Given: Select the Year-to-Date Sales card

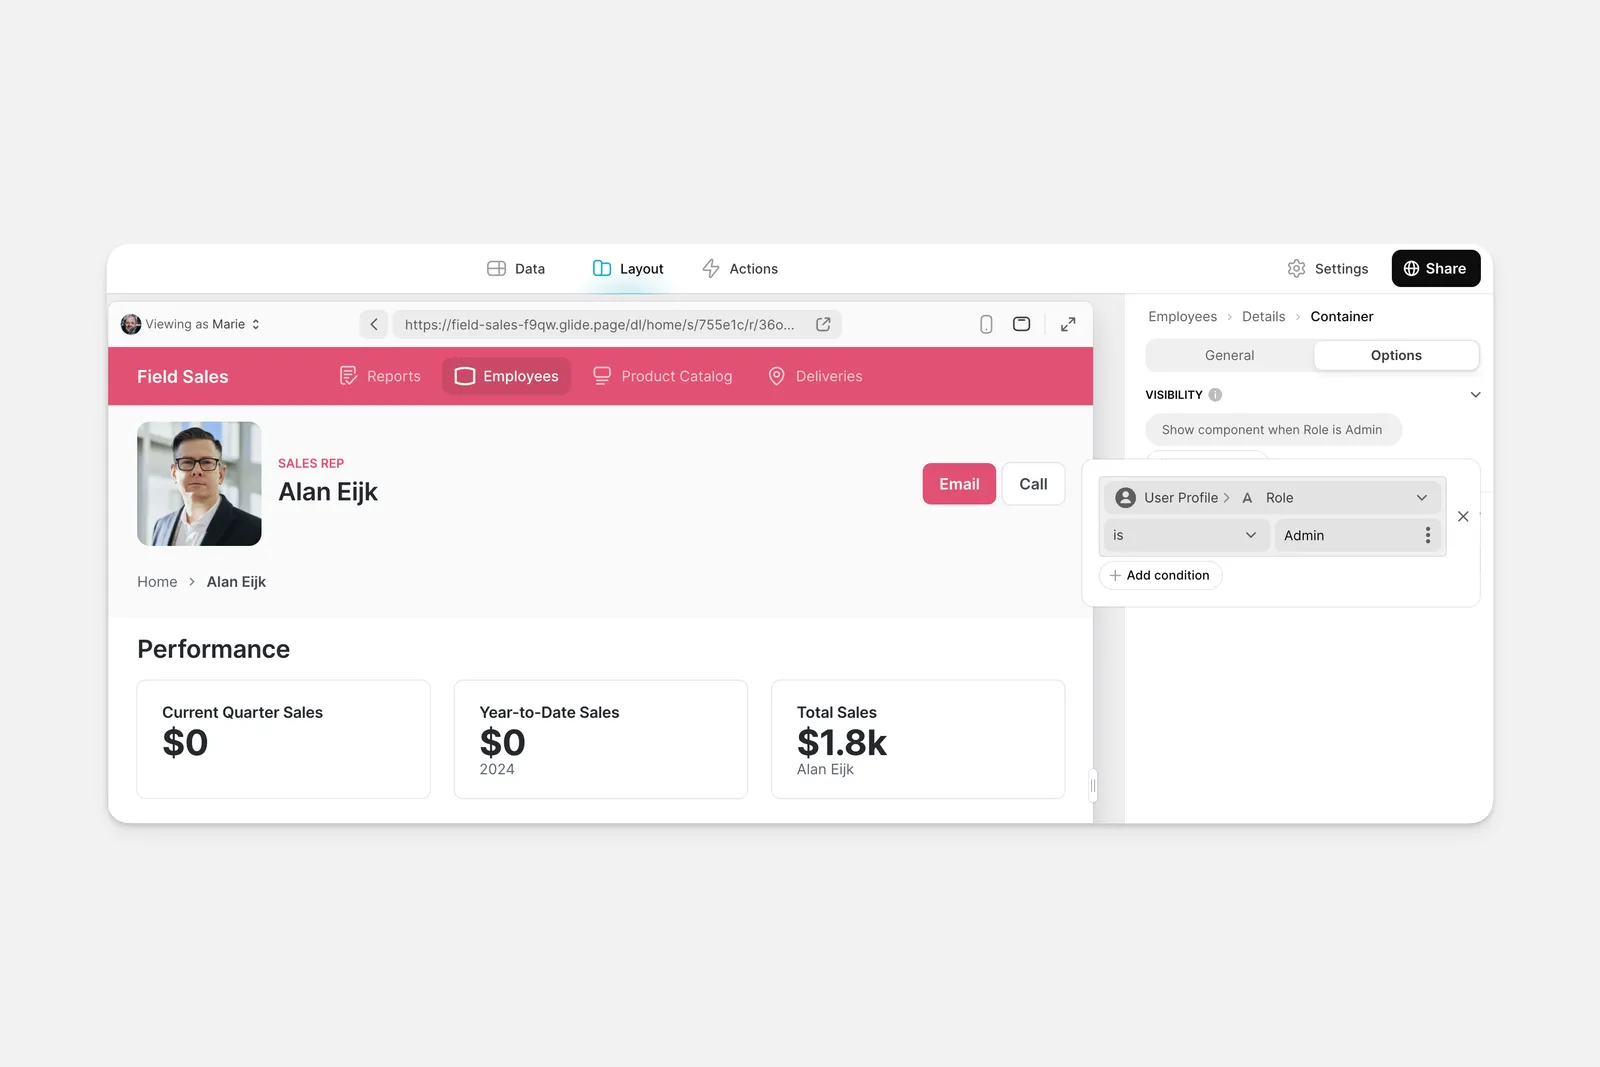Looking at the screenshot, I should coord(600,739).
